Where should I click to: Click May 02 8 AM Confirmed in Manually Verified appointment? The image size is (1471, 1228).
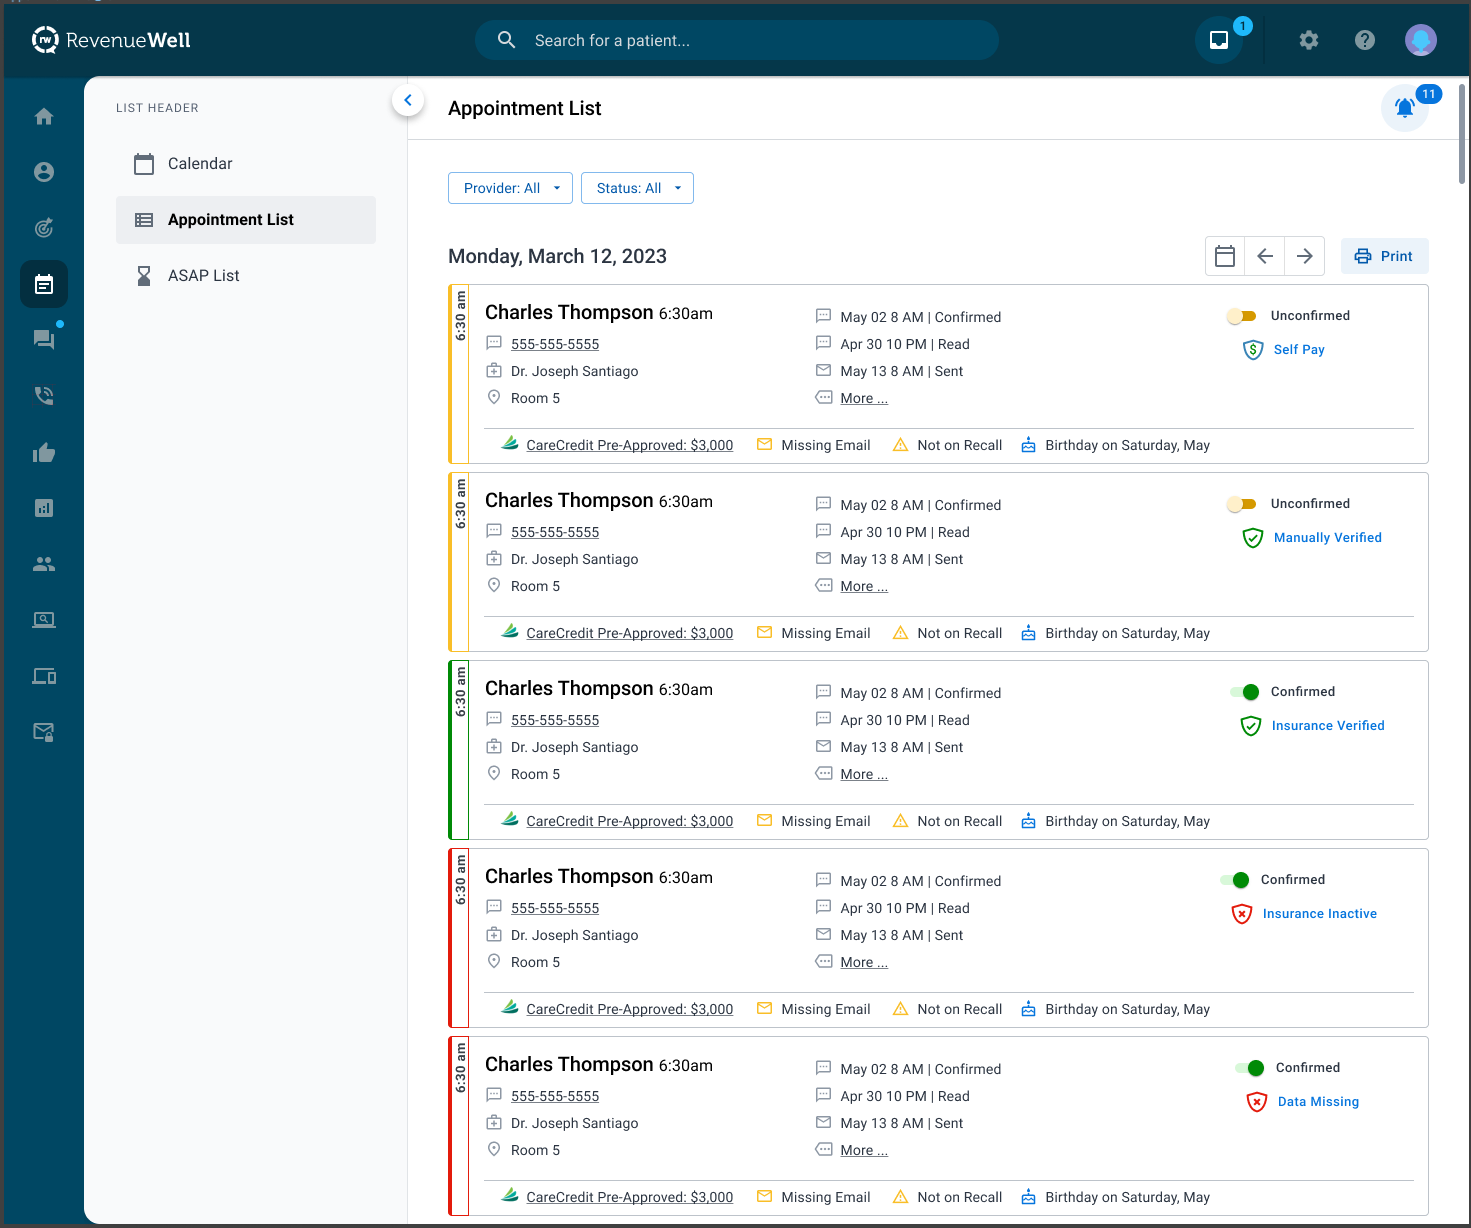921,505
